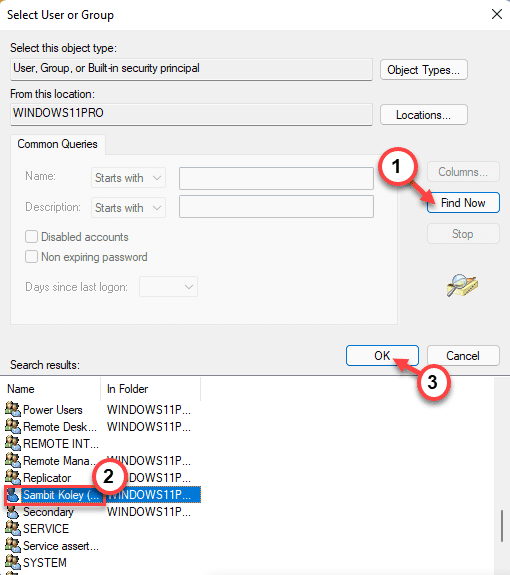Screen dimensions: 510x575
Task: Open the Name Starts with dropdown
Action: coord(128,178)
